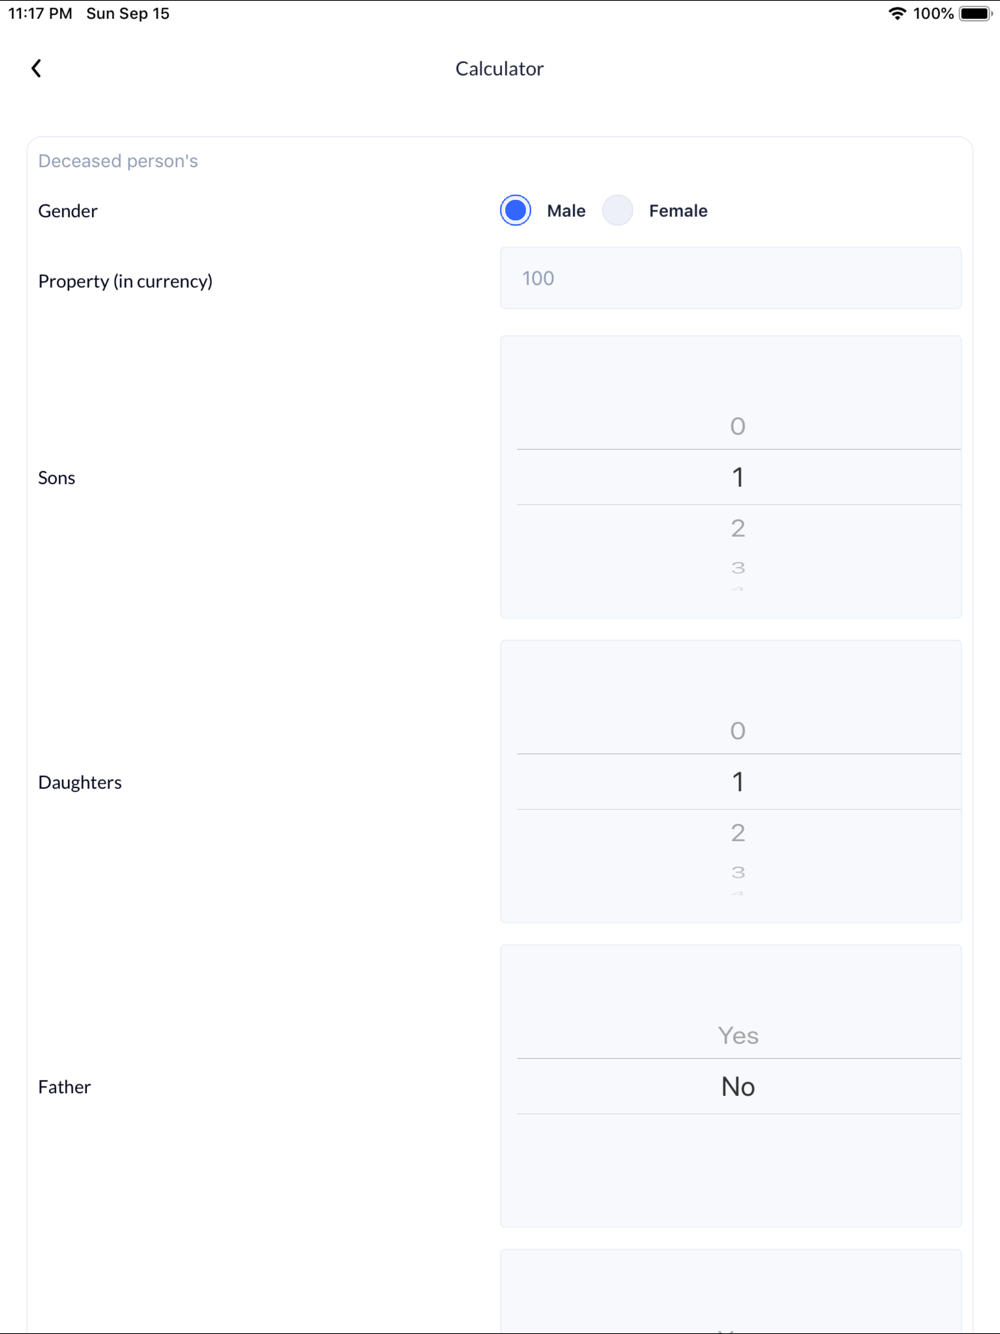
Task: Tap the battery status icon
Action: (975, 14)
